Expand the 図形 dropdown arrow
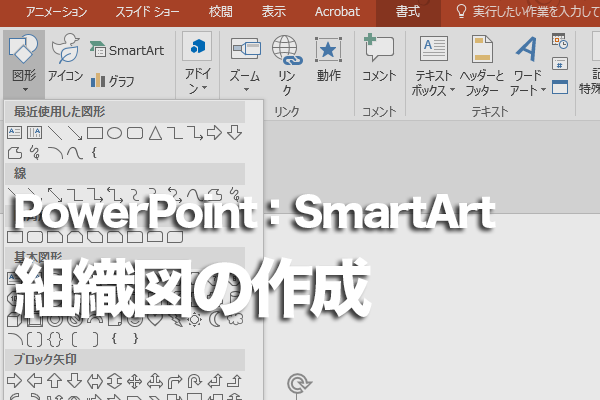Screen dimensions: 600x400 click(x=25, y=90)
